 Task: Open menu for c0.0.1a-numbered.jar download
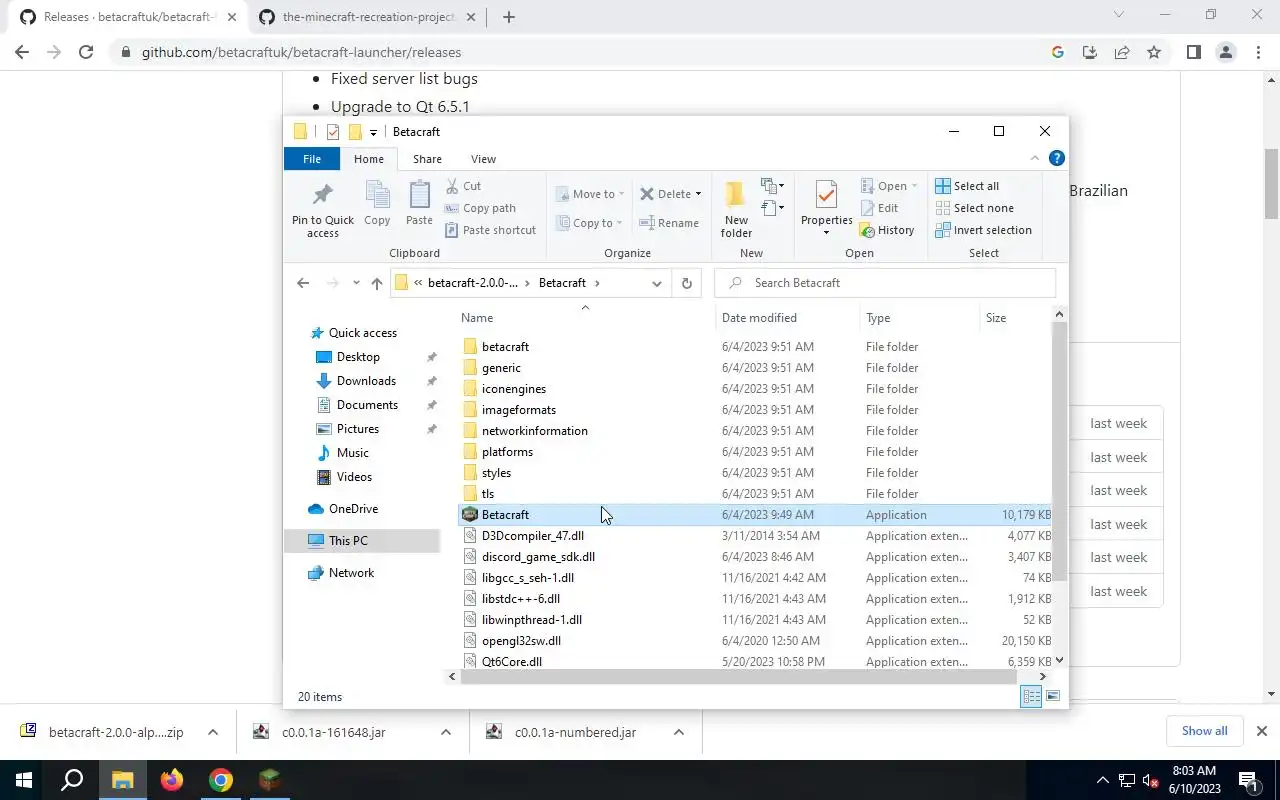click(679, 732)
